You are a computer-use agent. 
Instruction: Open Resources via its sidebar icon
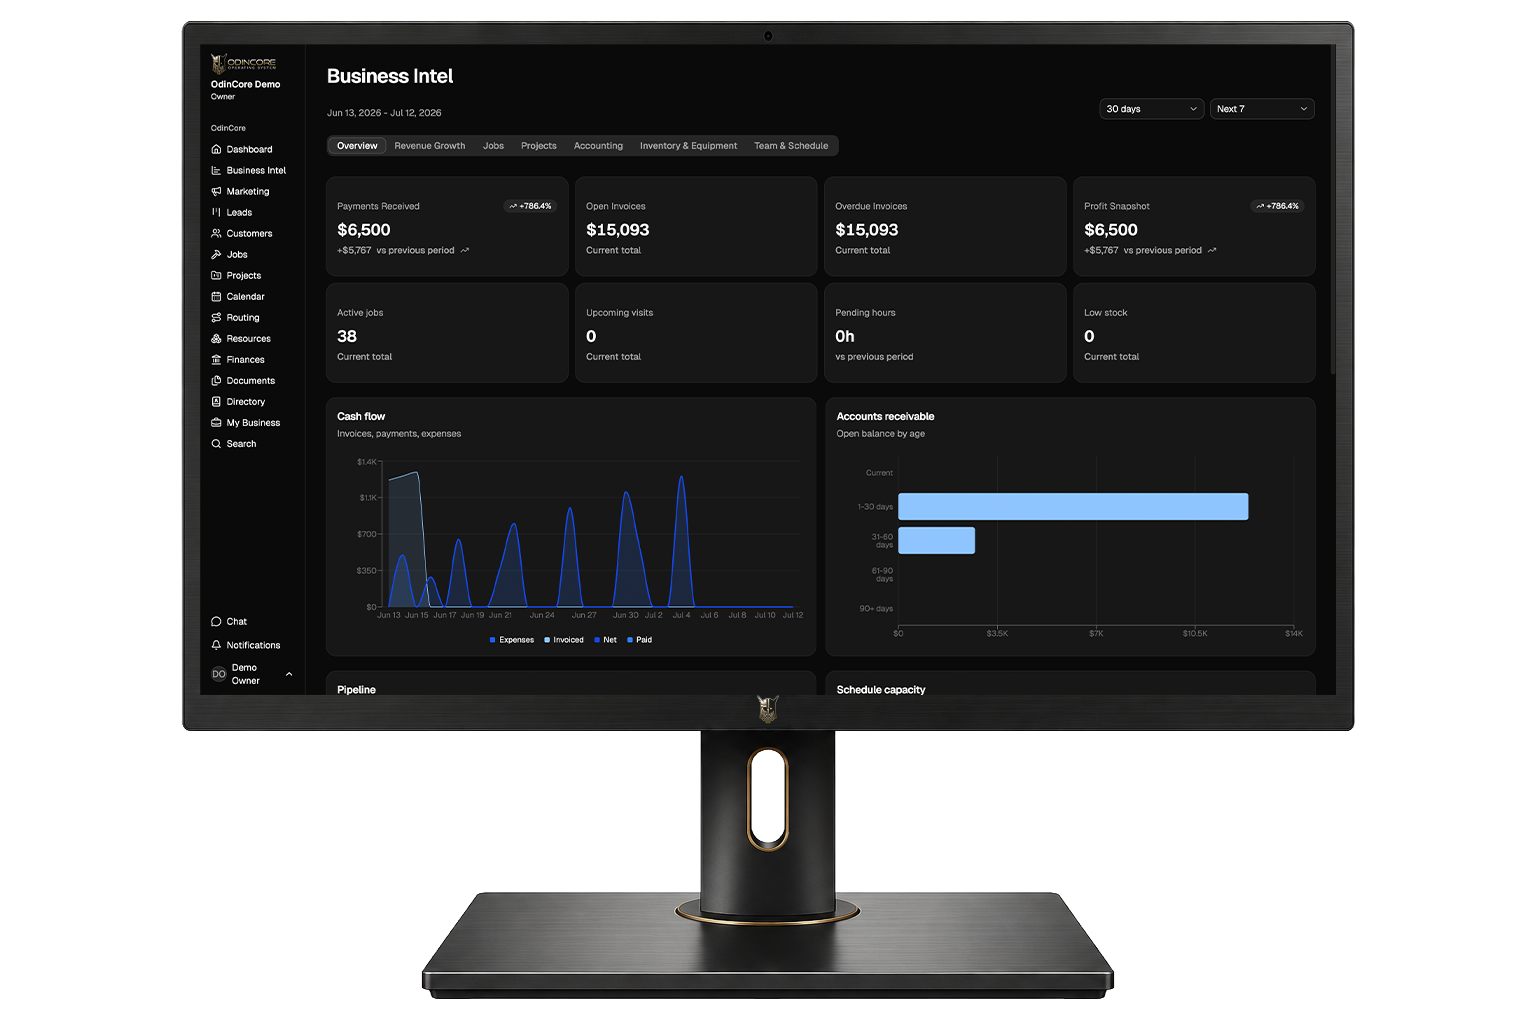[x=216, y=338]
